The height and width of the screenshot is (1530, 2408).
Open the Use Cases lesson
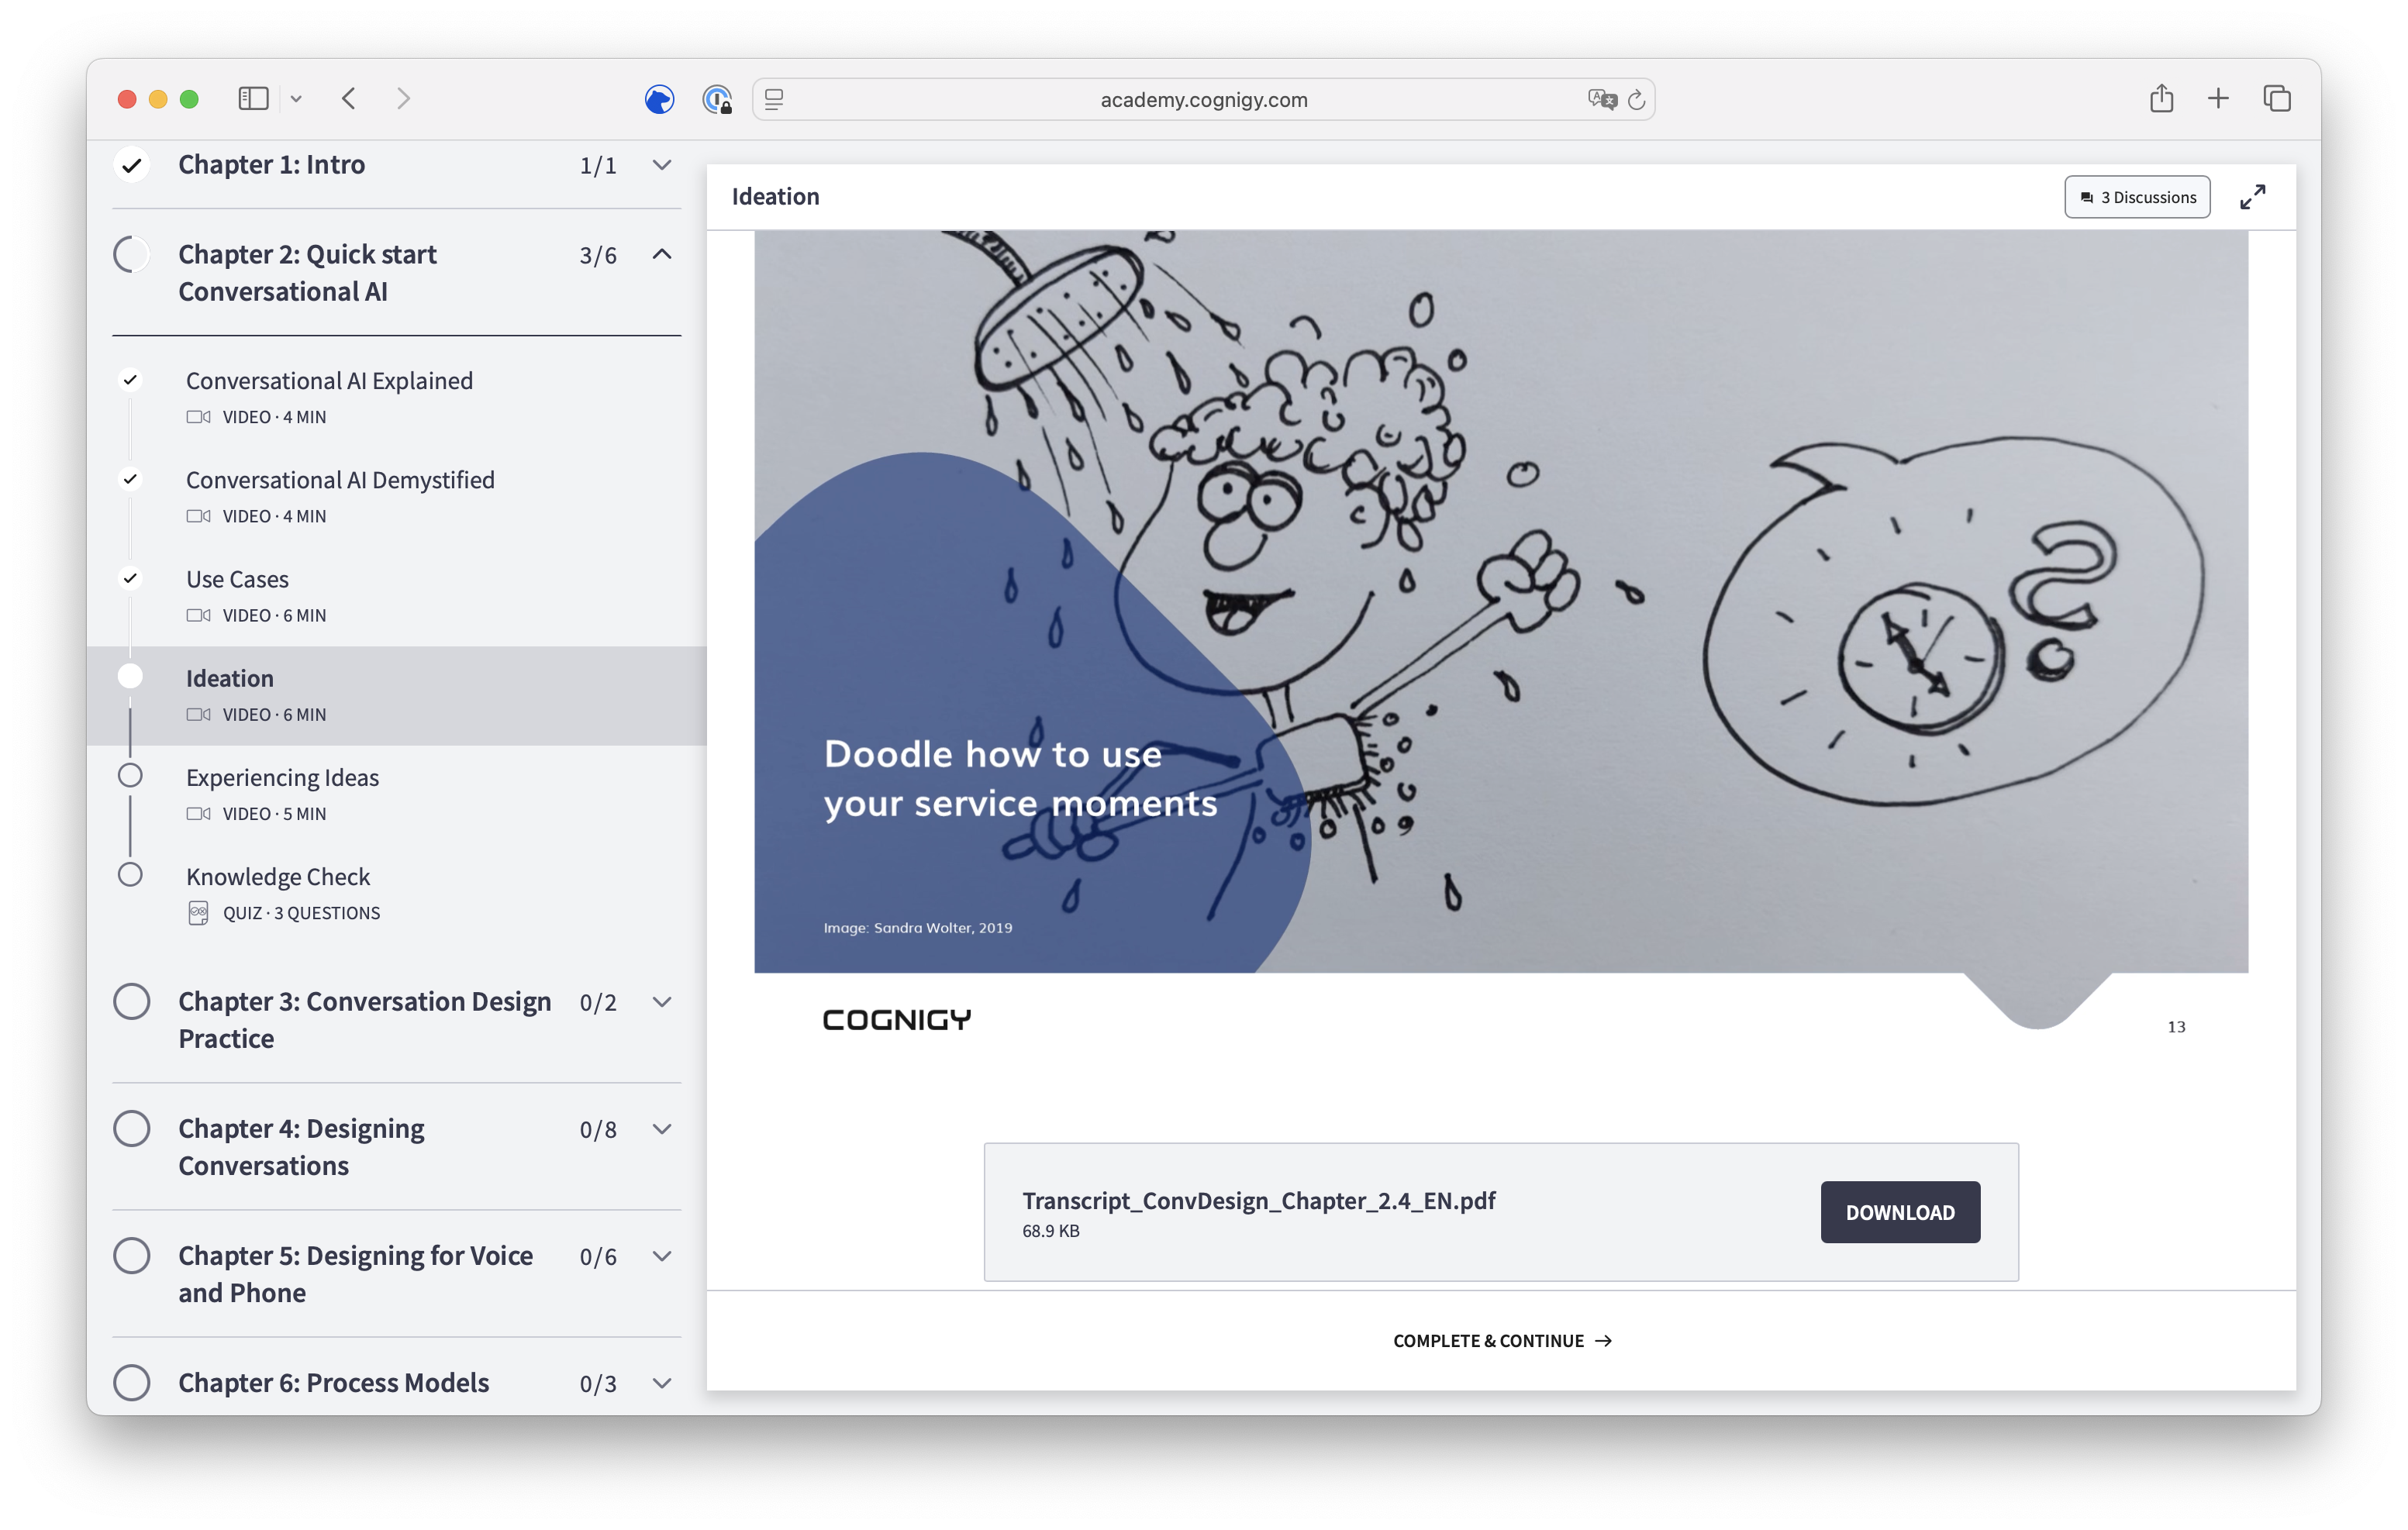397,596
